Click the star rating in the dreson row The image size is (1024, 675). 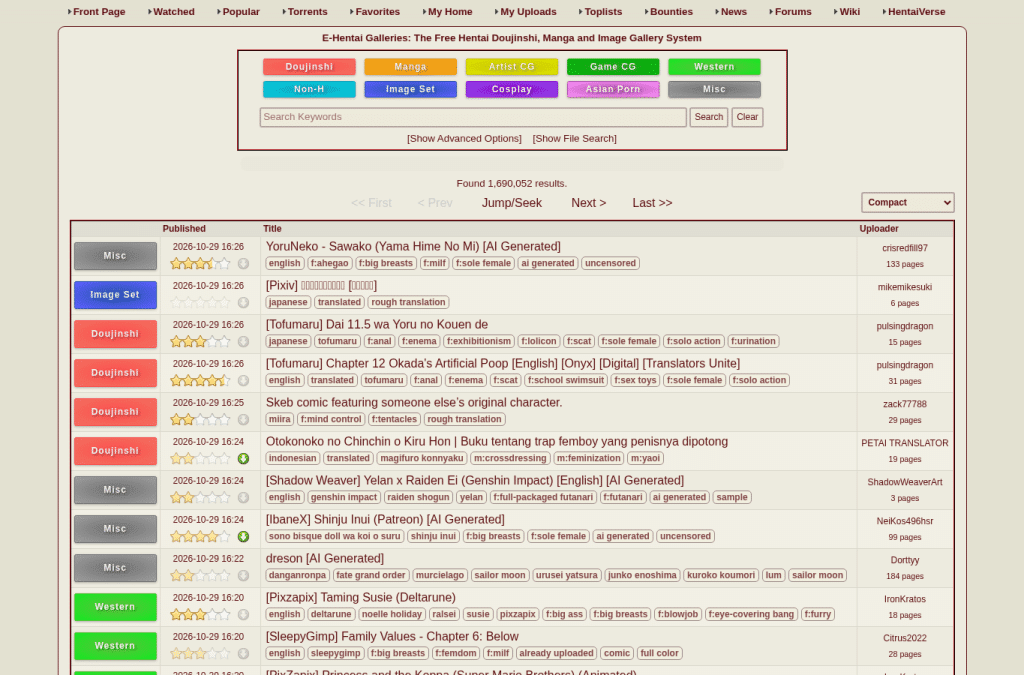pos(200,576)
